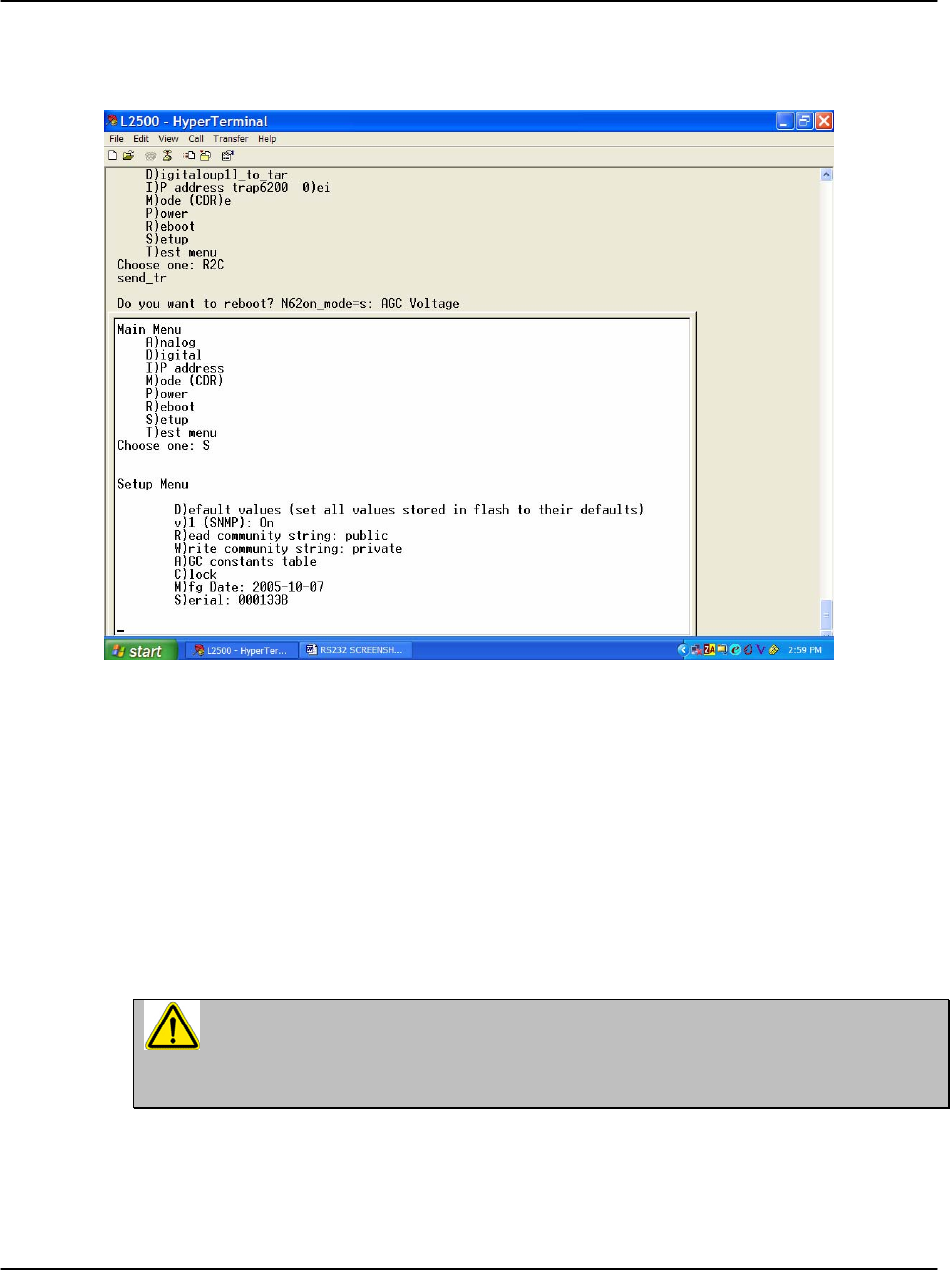This screenshot has height=1270, width=950.
Task: Click the terminal scrollbar up arrow
Action: click(x=826, y=175)
